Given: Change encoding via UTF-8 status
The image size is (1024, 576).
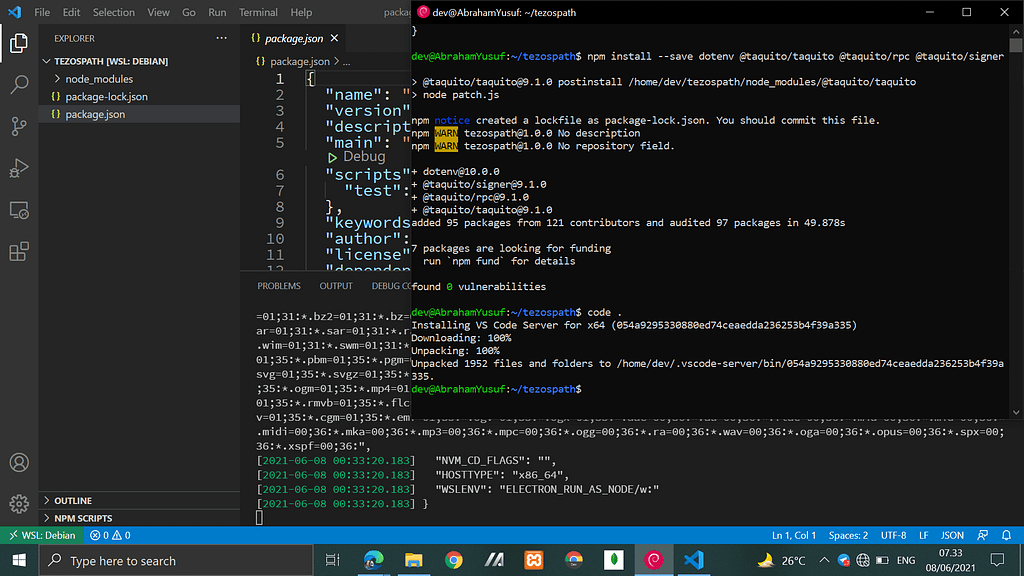Looking at the screenshot, I should [893, 535].
